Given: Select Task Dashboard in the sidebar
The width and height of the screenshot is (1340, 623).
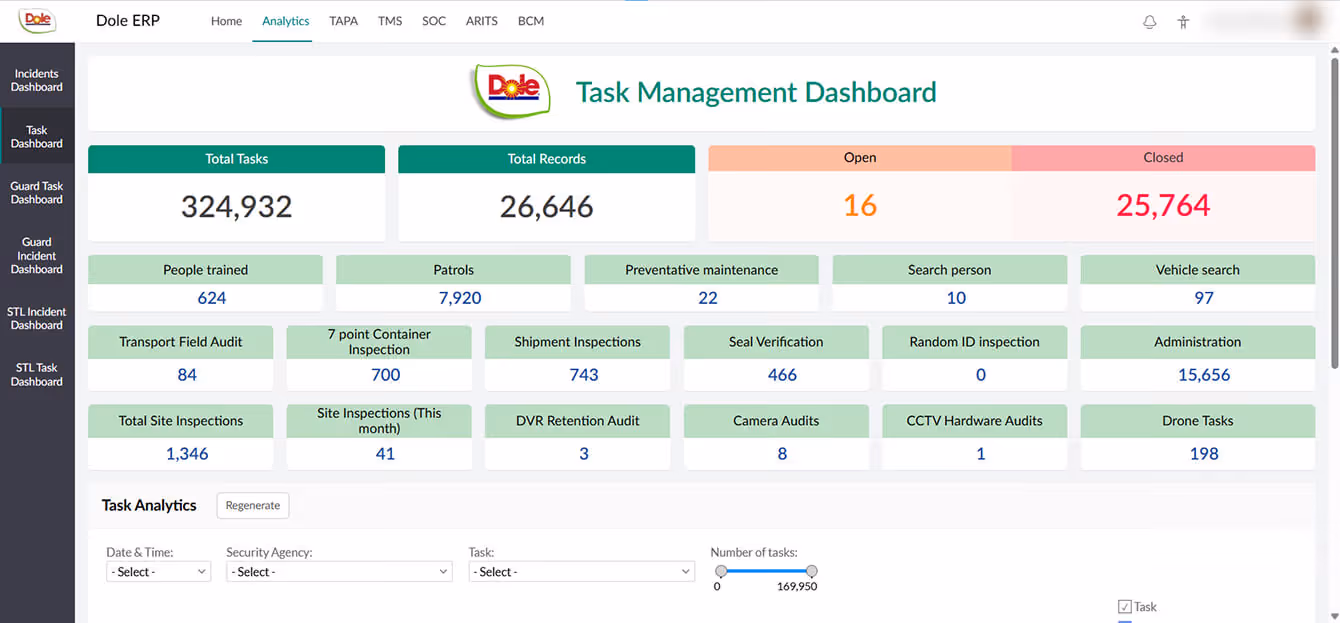Looking at the screenshot, I should [37, 137].
